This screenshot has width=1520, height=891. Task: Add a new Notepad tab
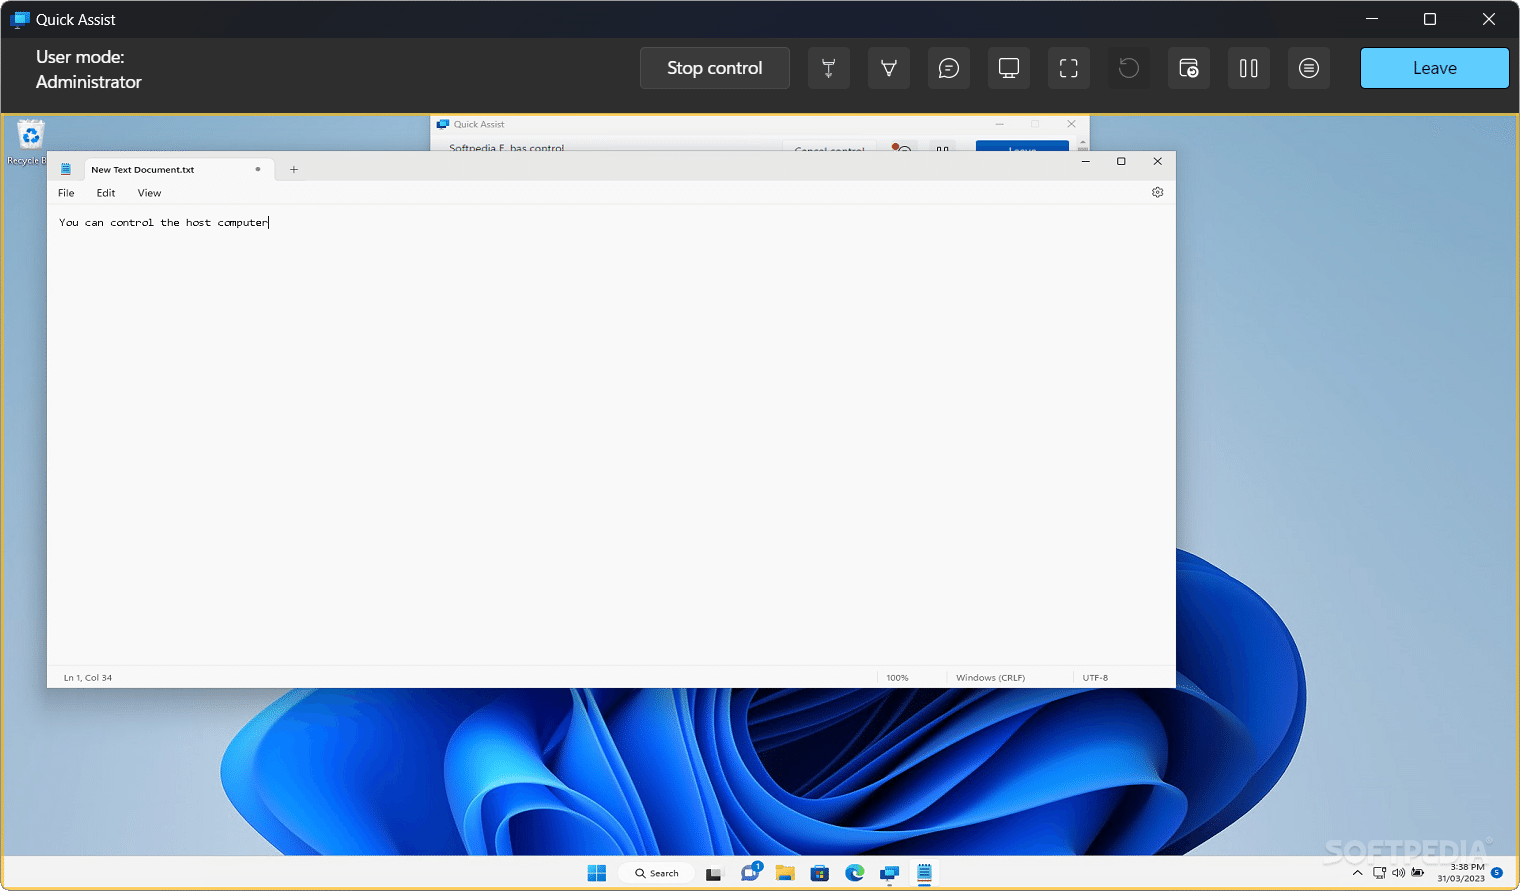point(293,169)
